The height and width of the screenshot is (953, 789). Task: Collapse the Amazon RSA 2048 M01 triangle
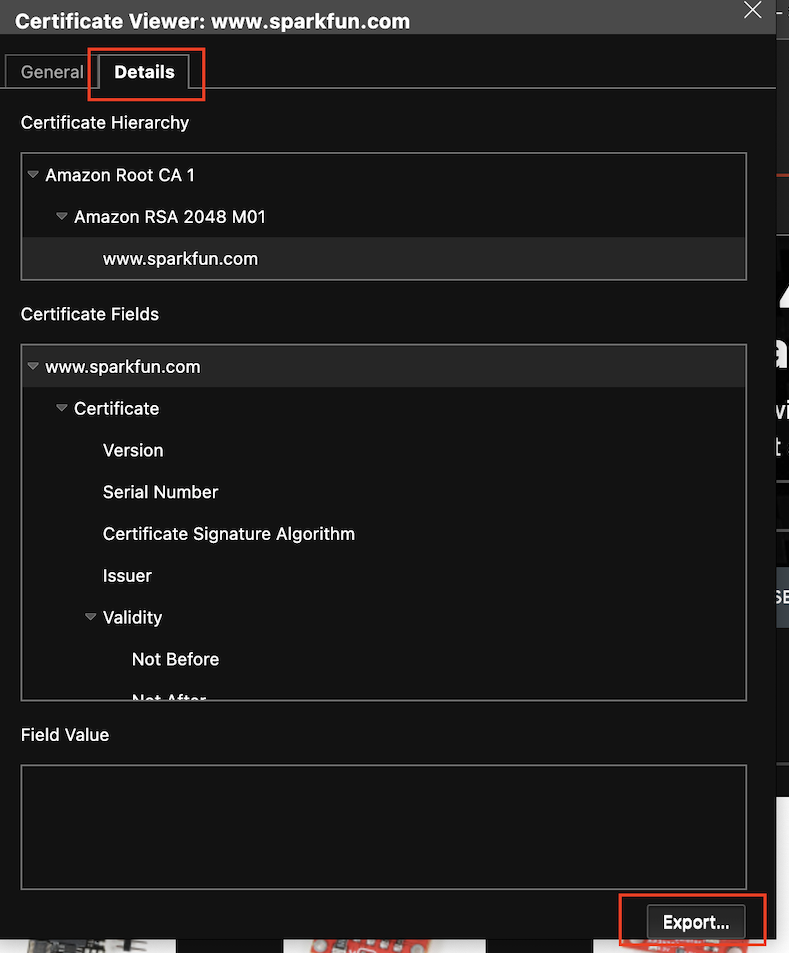(x=62, y=217)
